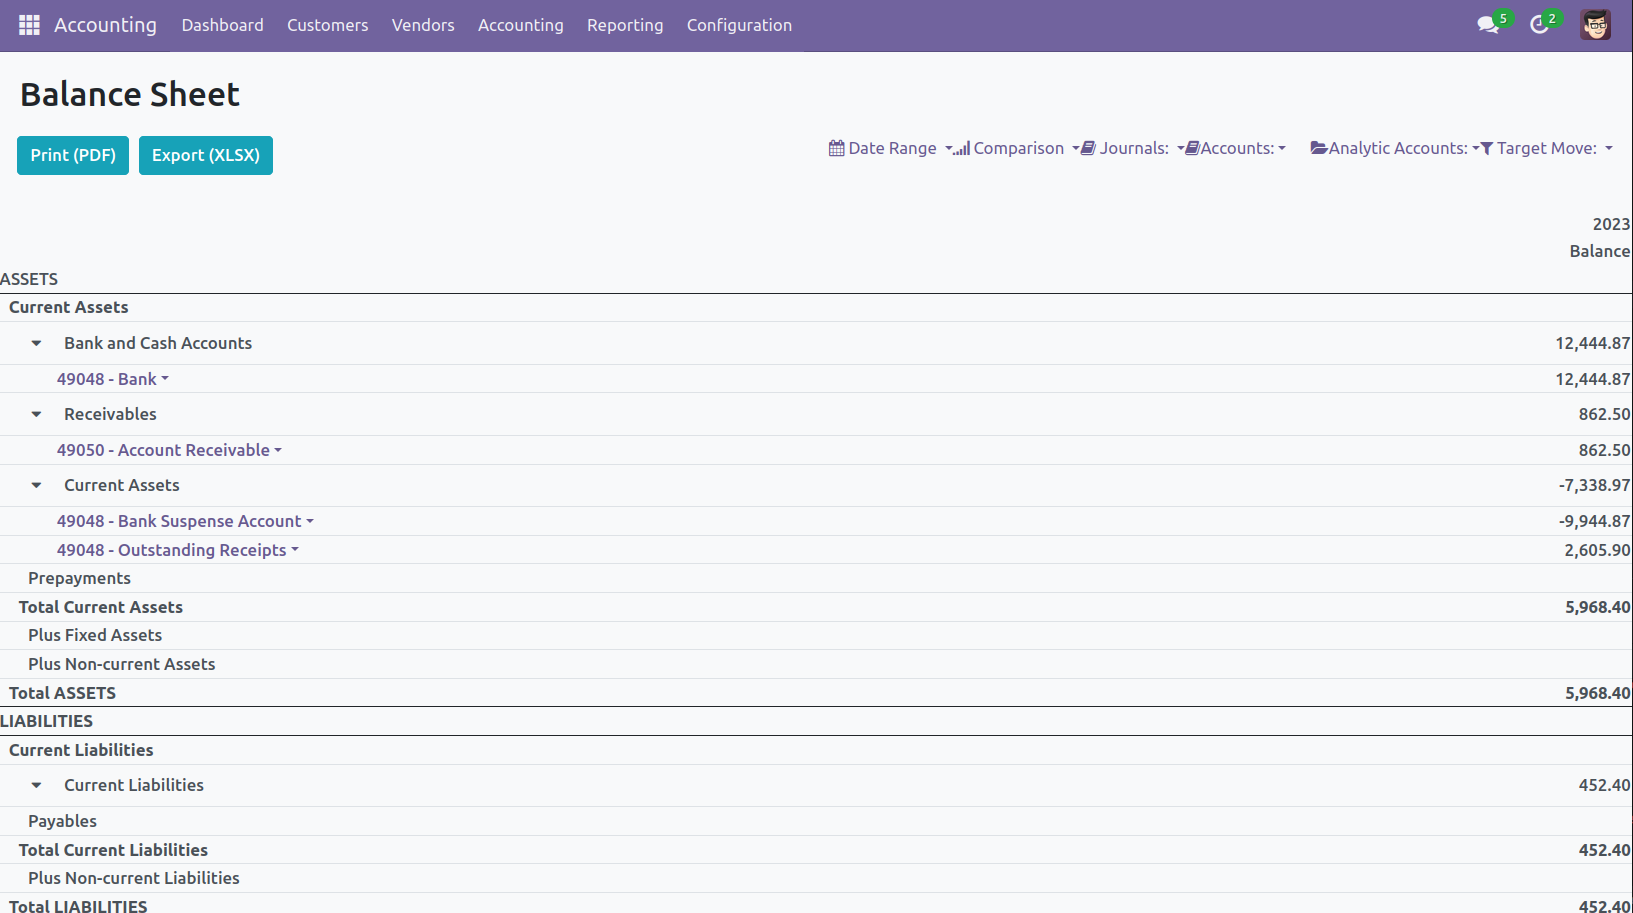Open the Date Range dropdown

click(x=891, y=148)
